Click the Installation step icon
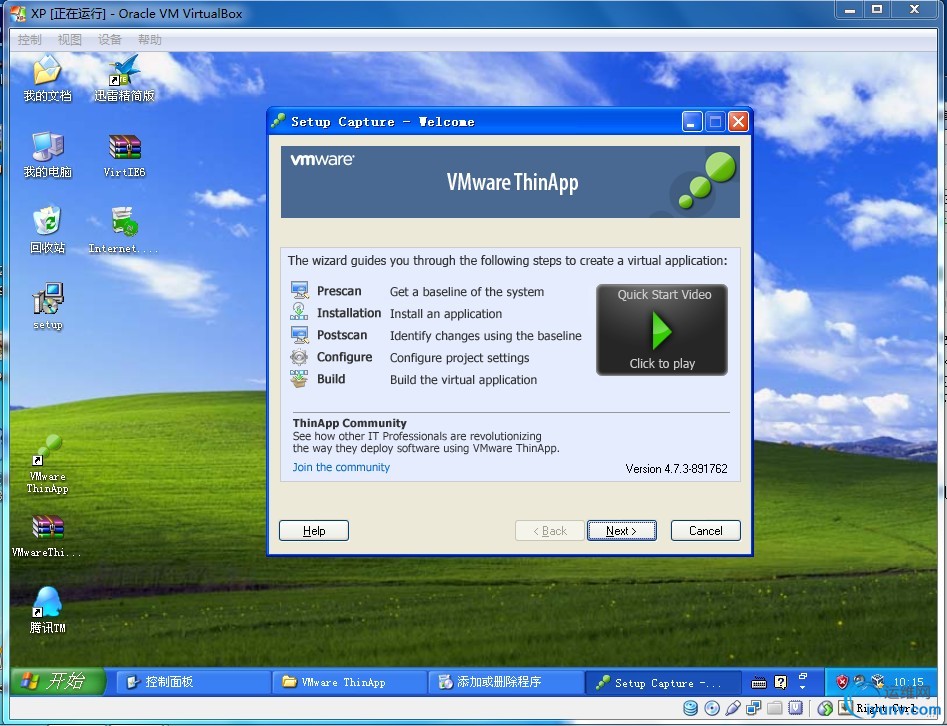947x726 pixels. [299, 312]
